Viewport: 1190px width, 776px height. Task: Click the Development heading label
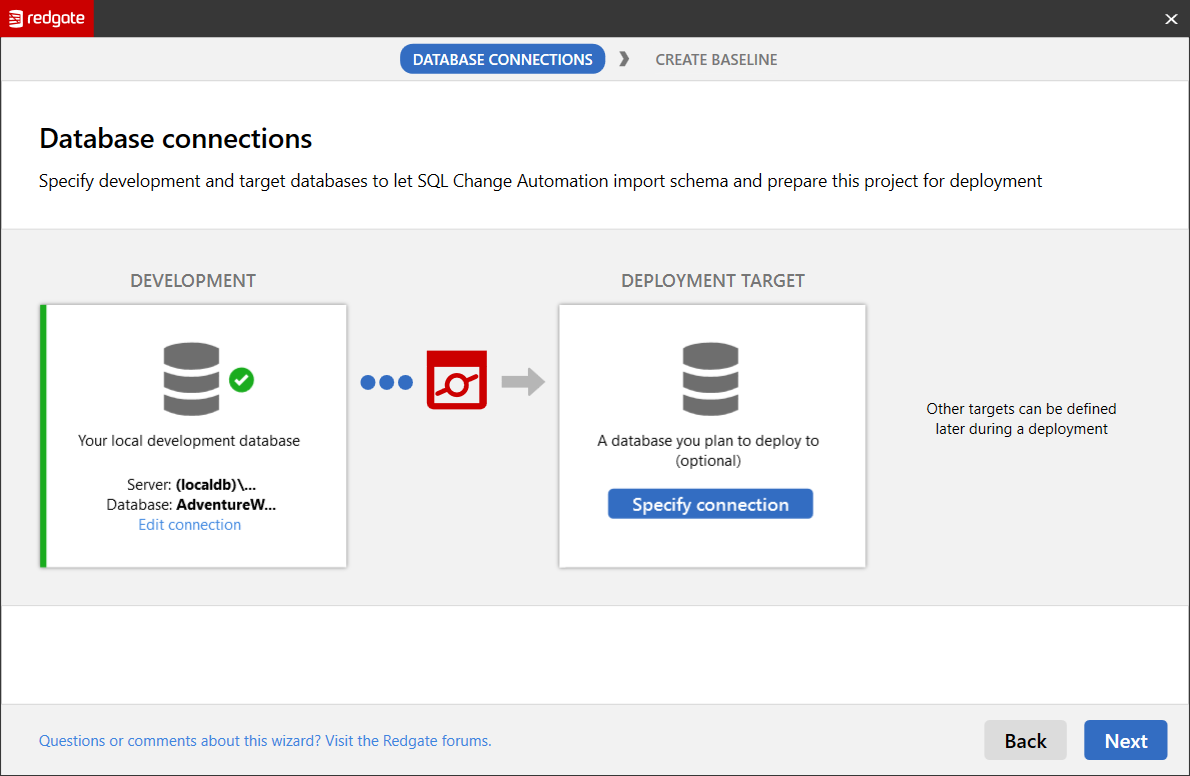coord(193,281)
